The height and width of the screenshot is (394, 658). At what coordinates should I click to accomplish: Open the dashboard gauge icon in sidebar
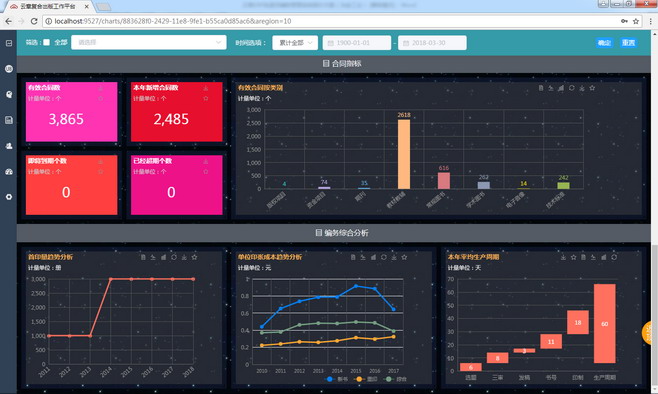pyautogui.click(x=9, y=172)
